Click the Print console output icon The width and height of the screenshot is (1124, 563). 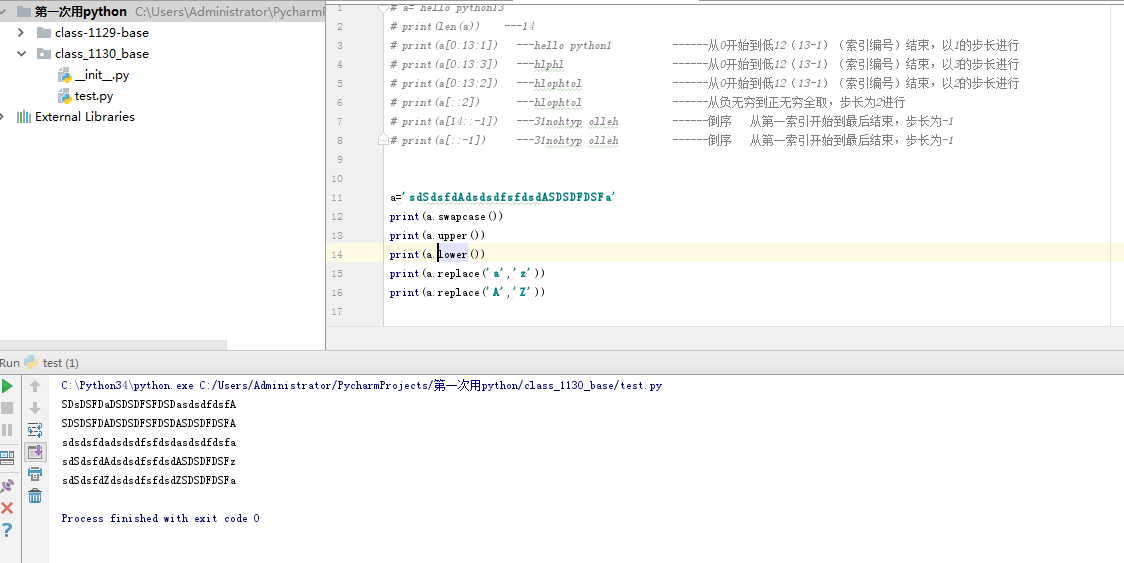point(35,474)
